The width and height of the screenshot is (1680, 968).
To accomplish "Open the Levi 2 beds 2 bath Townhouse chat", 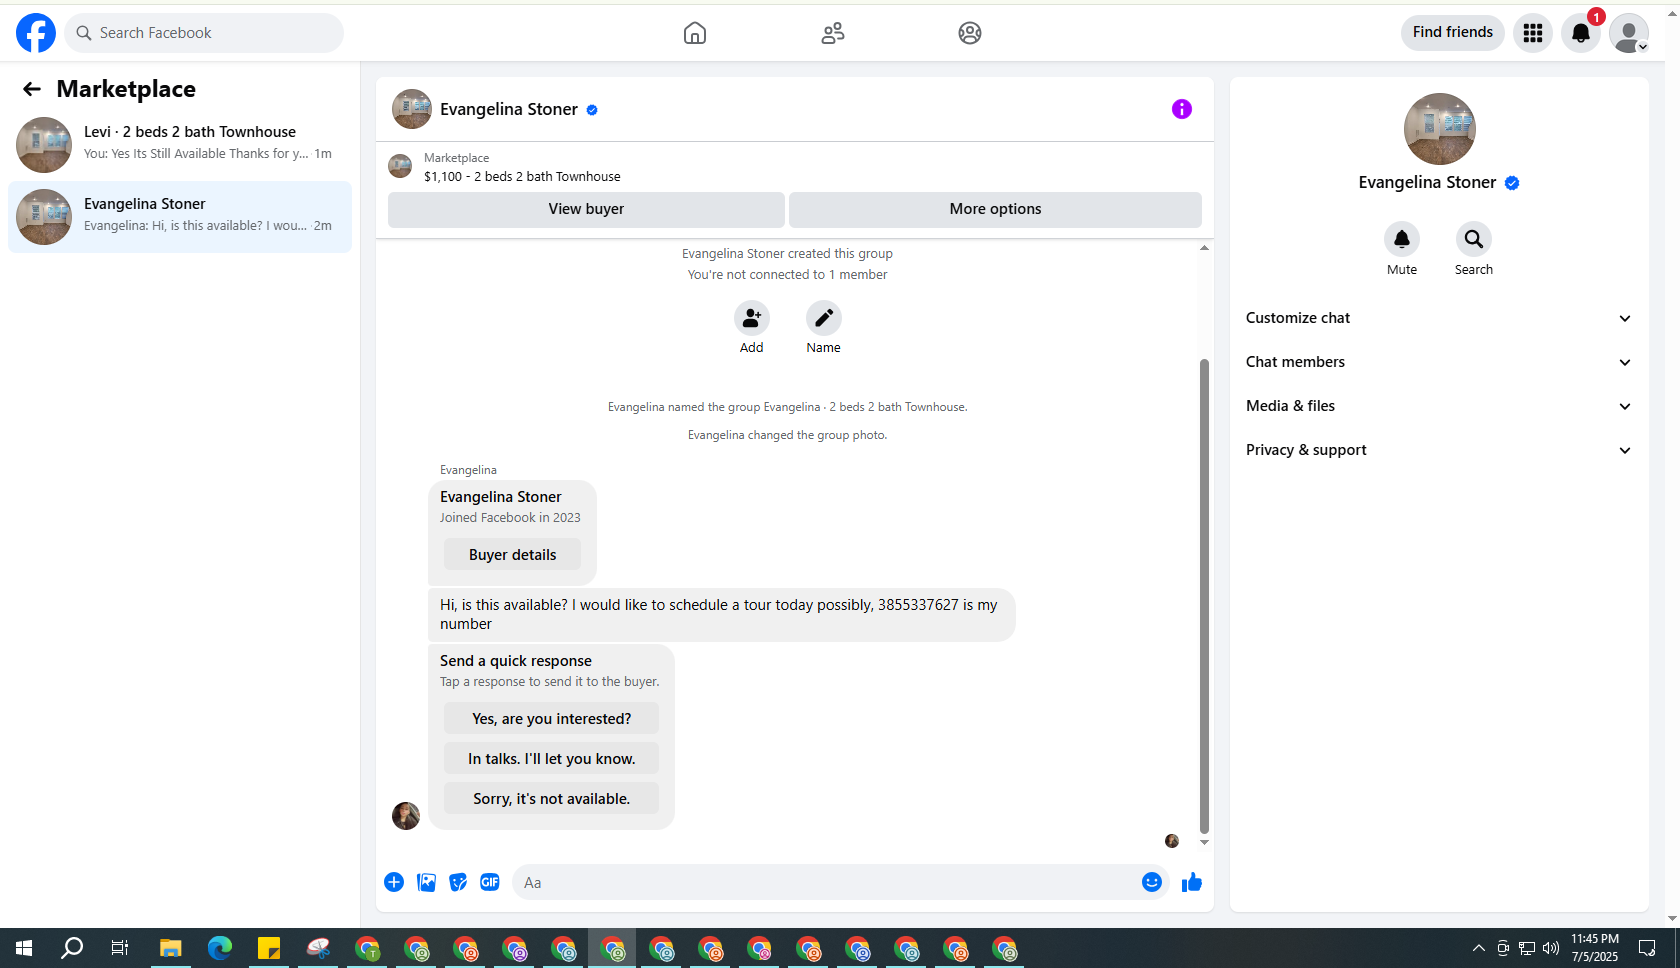I will point(180,145).
